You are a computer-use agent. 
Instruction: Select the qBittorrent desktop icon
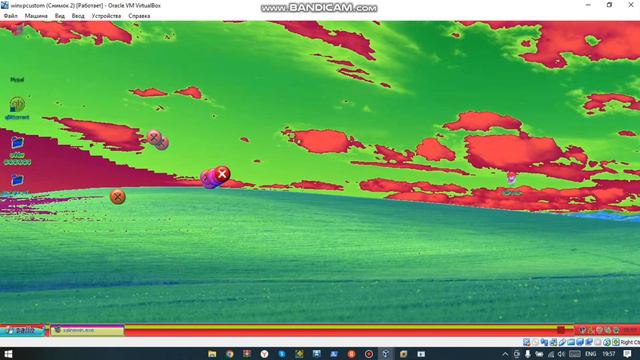pyautogui.click(x=17, y=108)
